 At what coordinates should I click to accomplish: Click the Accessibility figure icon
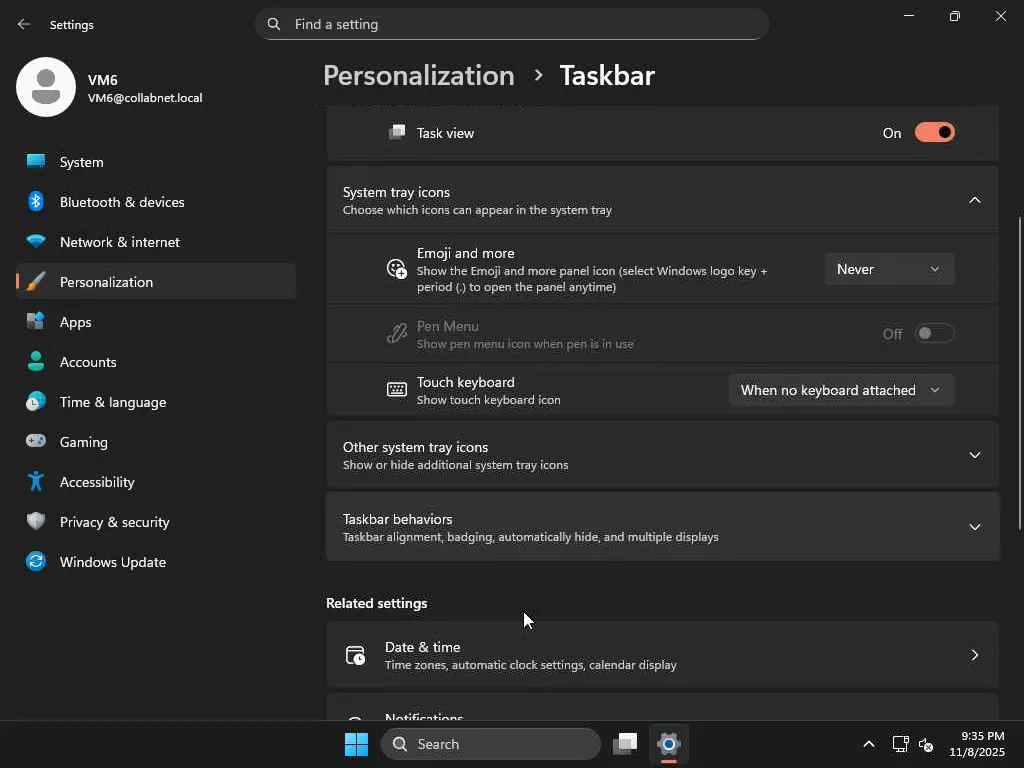[x=36, y=482]
